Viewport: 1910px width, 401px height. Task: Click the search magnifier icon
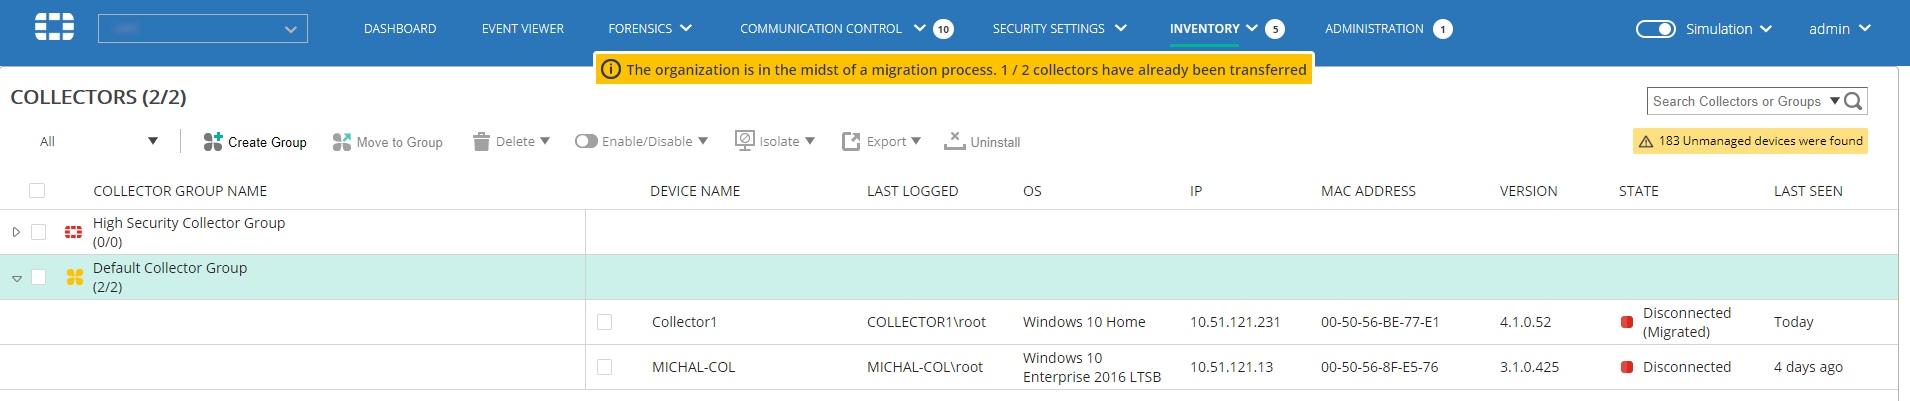pos(1853,101)
